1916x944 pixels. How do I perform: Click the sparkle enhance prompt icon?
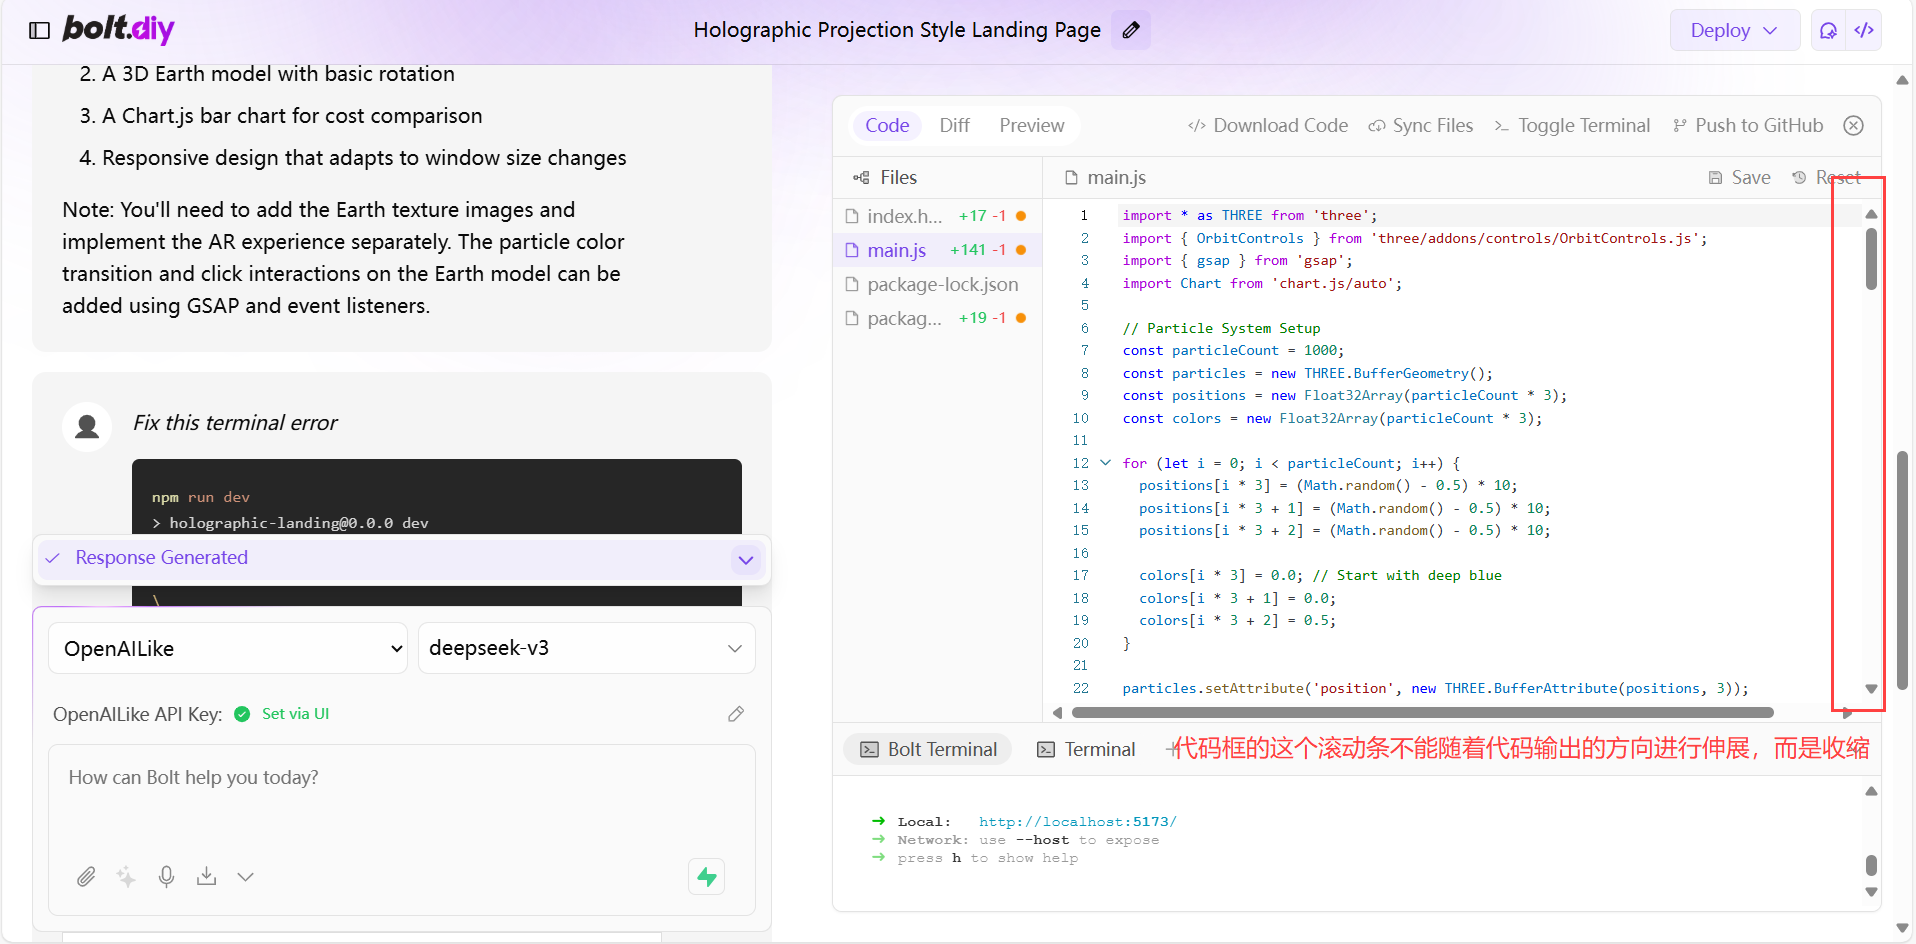point(126,877)
